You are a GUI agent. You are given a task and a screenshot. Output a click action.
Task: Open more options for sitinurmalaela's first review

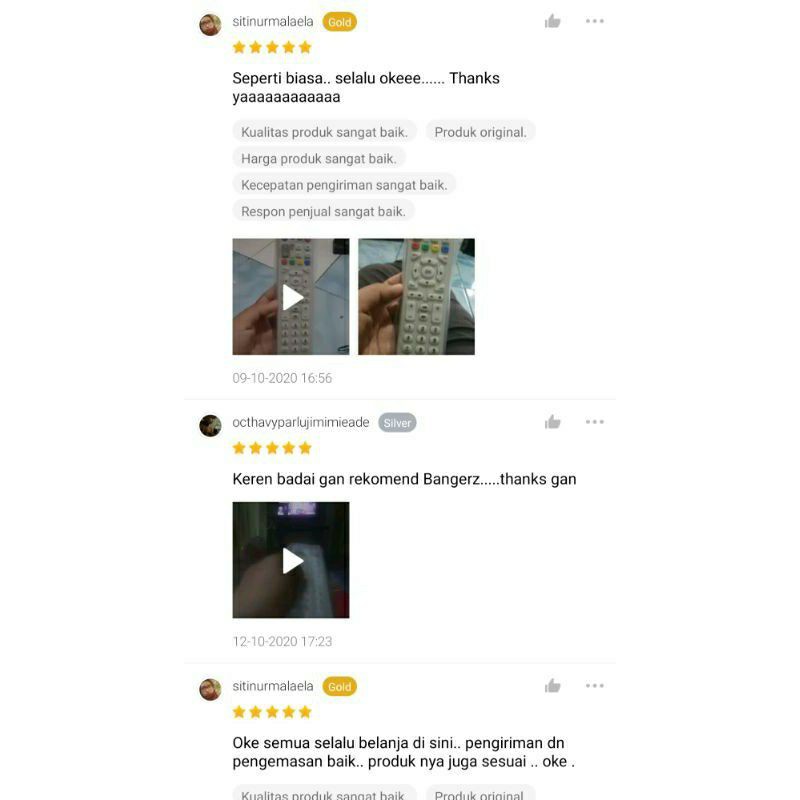pyautogui.click(x=594, y=21)
